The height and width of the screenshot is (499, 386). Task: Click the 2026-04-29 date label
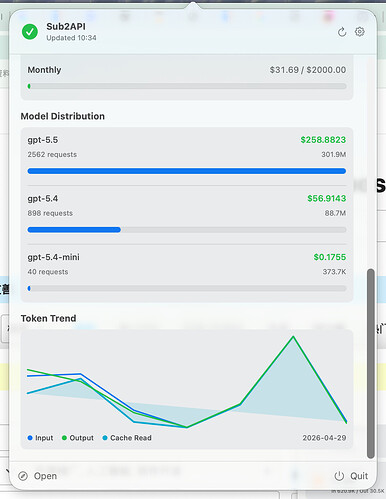pyautogui.click(x=324, y=438)
